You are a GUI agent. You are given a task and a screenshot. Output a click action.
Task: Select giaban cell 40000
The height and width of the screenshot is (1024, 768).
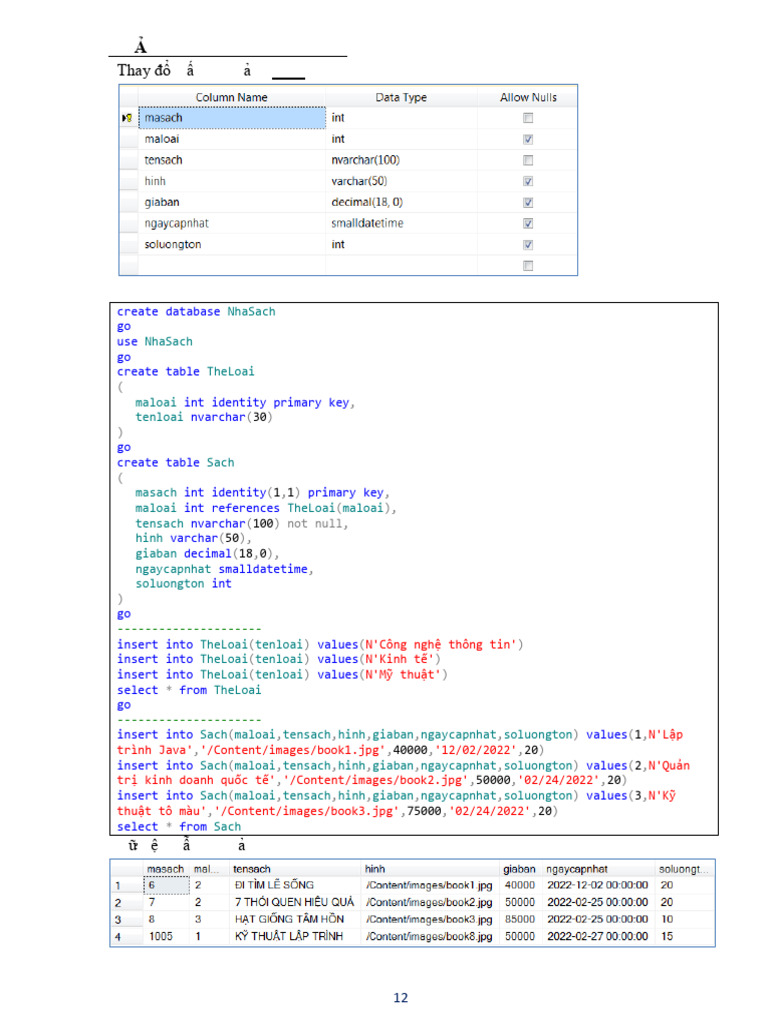(x=521, y=886)
